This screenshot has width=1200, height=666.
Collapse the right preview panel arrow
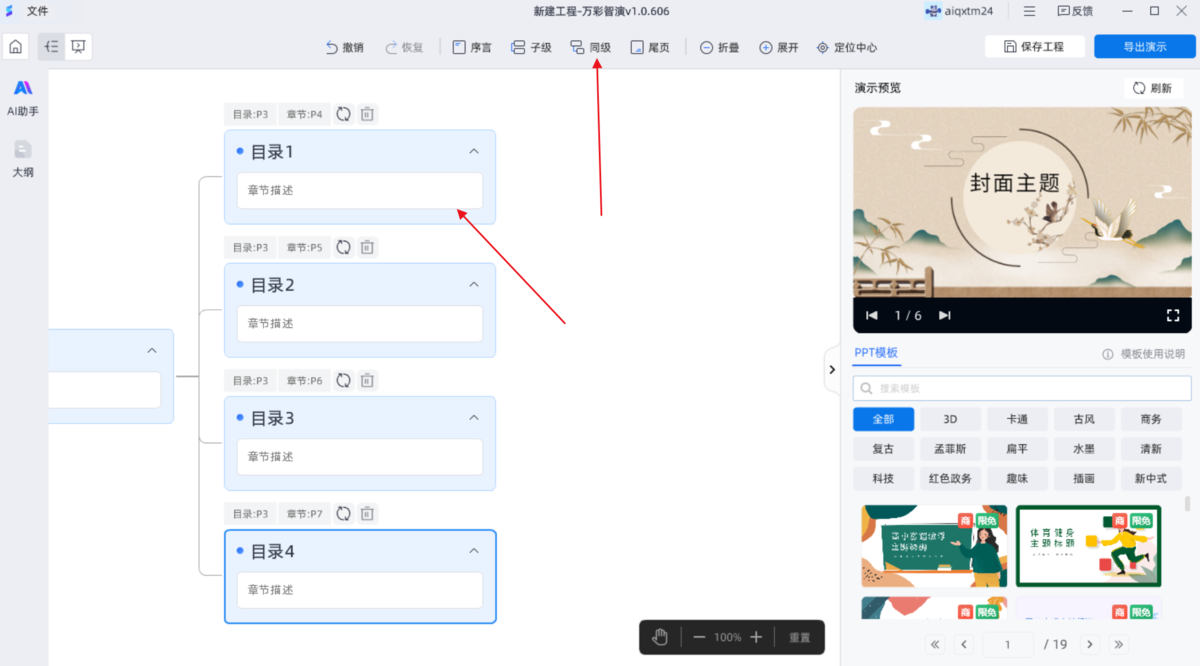click(832, 369)
